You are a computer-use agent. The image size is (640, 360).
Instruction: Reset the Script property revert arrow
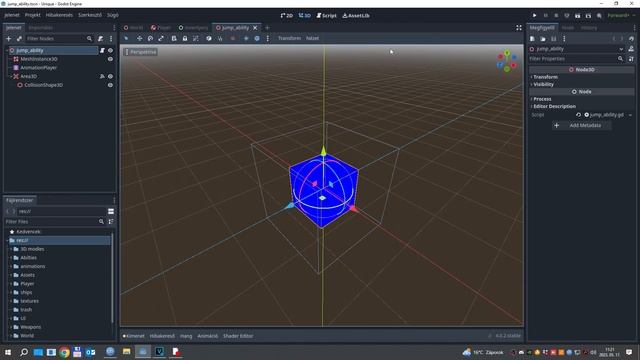[578, 115]
